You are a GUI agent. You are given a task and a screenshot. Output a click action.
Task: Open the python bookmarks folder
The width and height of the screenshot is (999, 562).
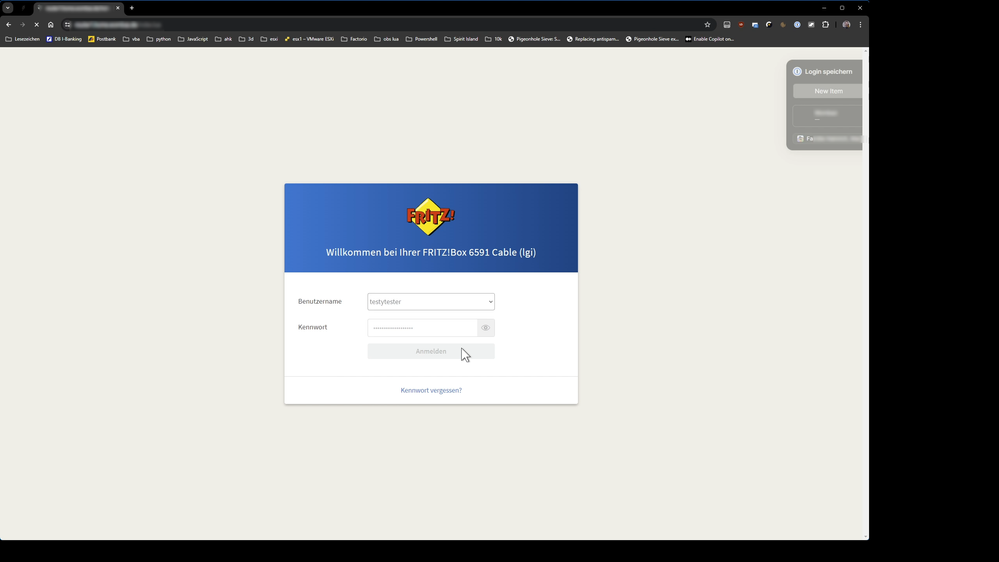coord(159,39)
